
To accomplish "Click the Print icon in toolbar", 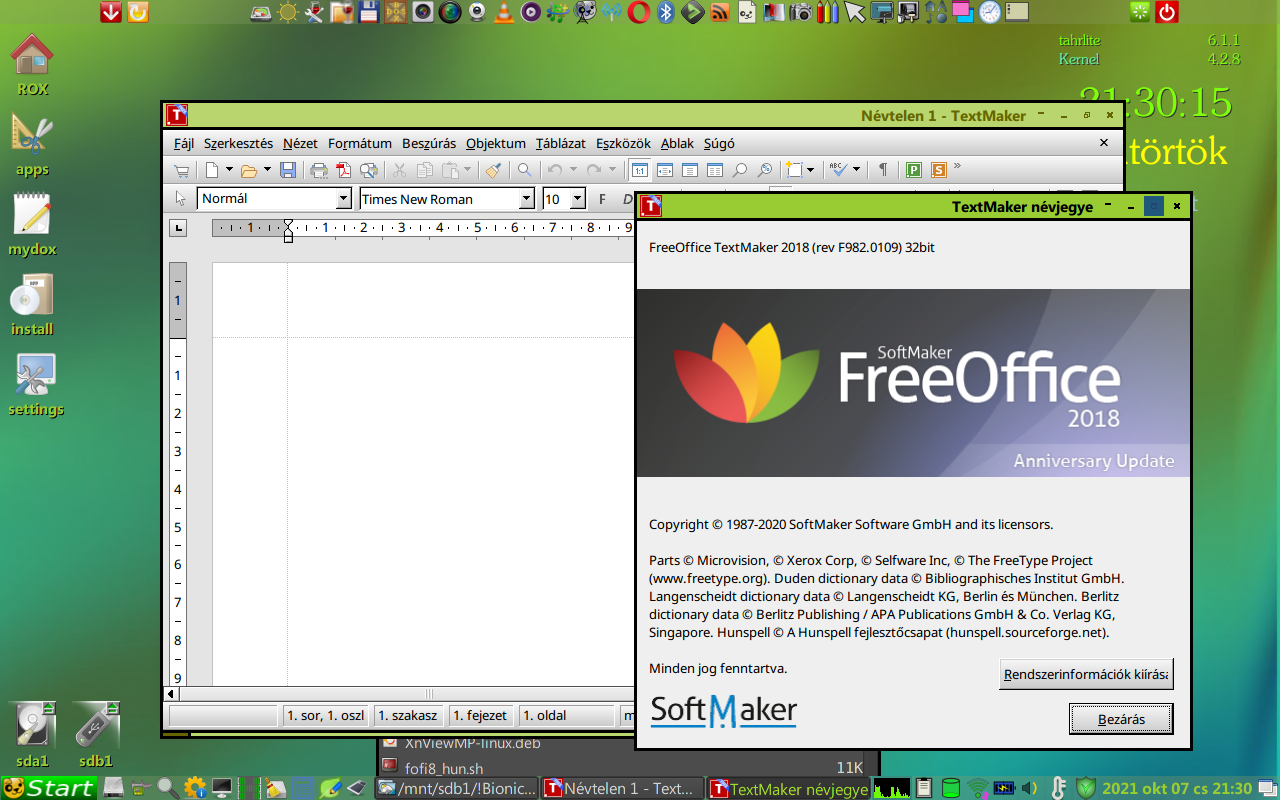I will click(319, 170).
